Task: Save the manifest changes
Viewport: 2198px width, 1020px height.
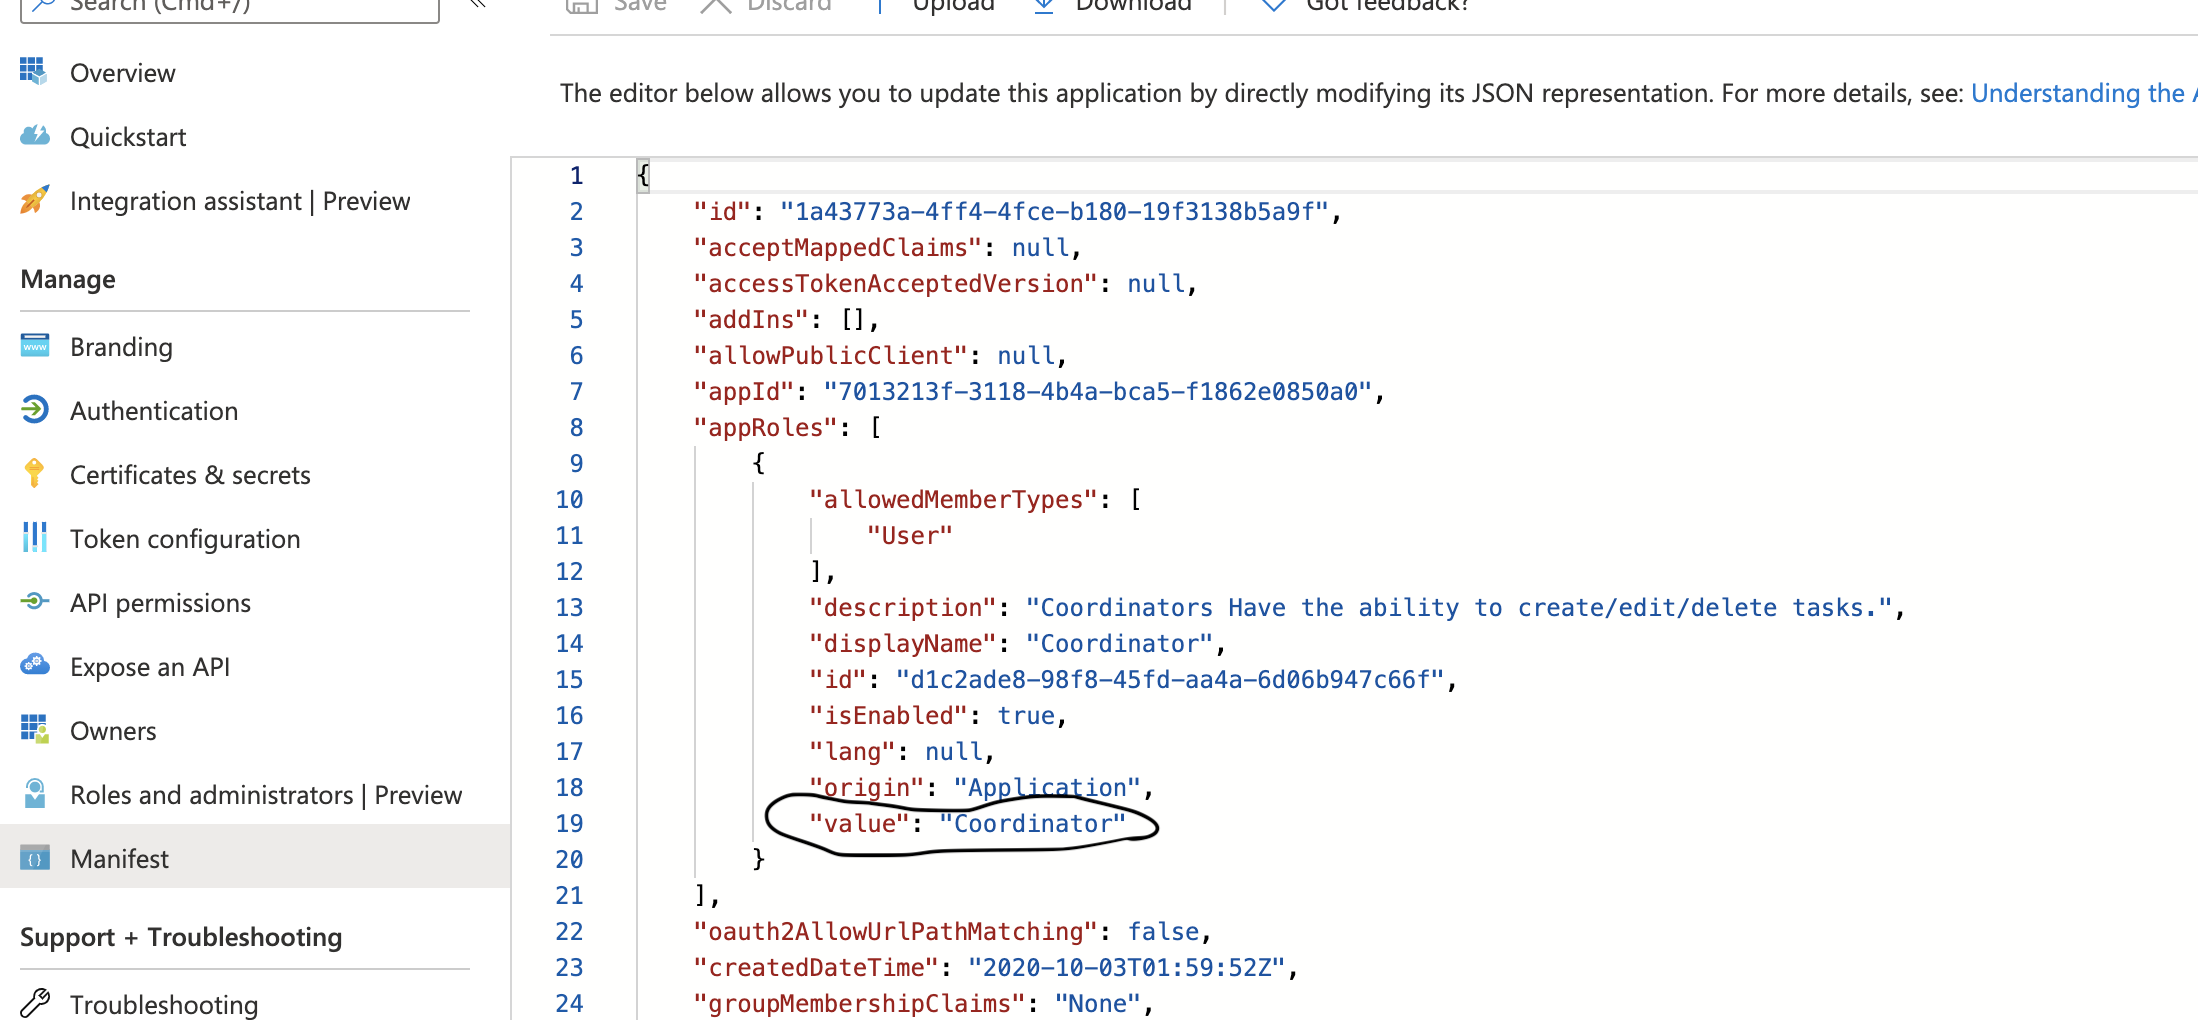Action: pyautogui.click(x=617, y=5)
